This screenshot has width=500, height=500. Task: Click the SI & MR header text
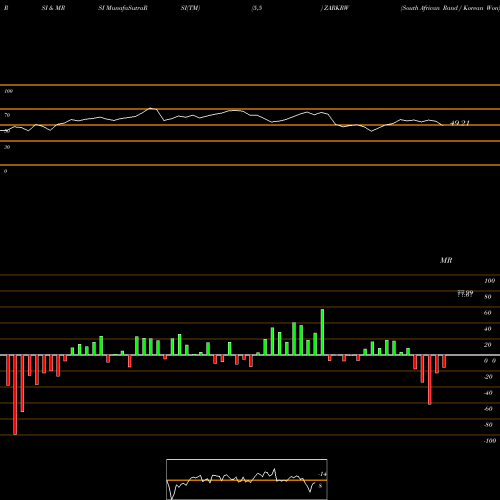point(53,8)
